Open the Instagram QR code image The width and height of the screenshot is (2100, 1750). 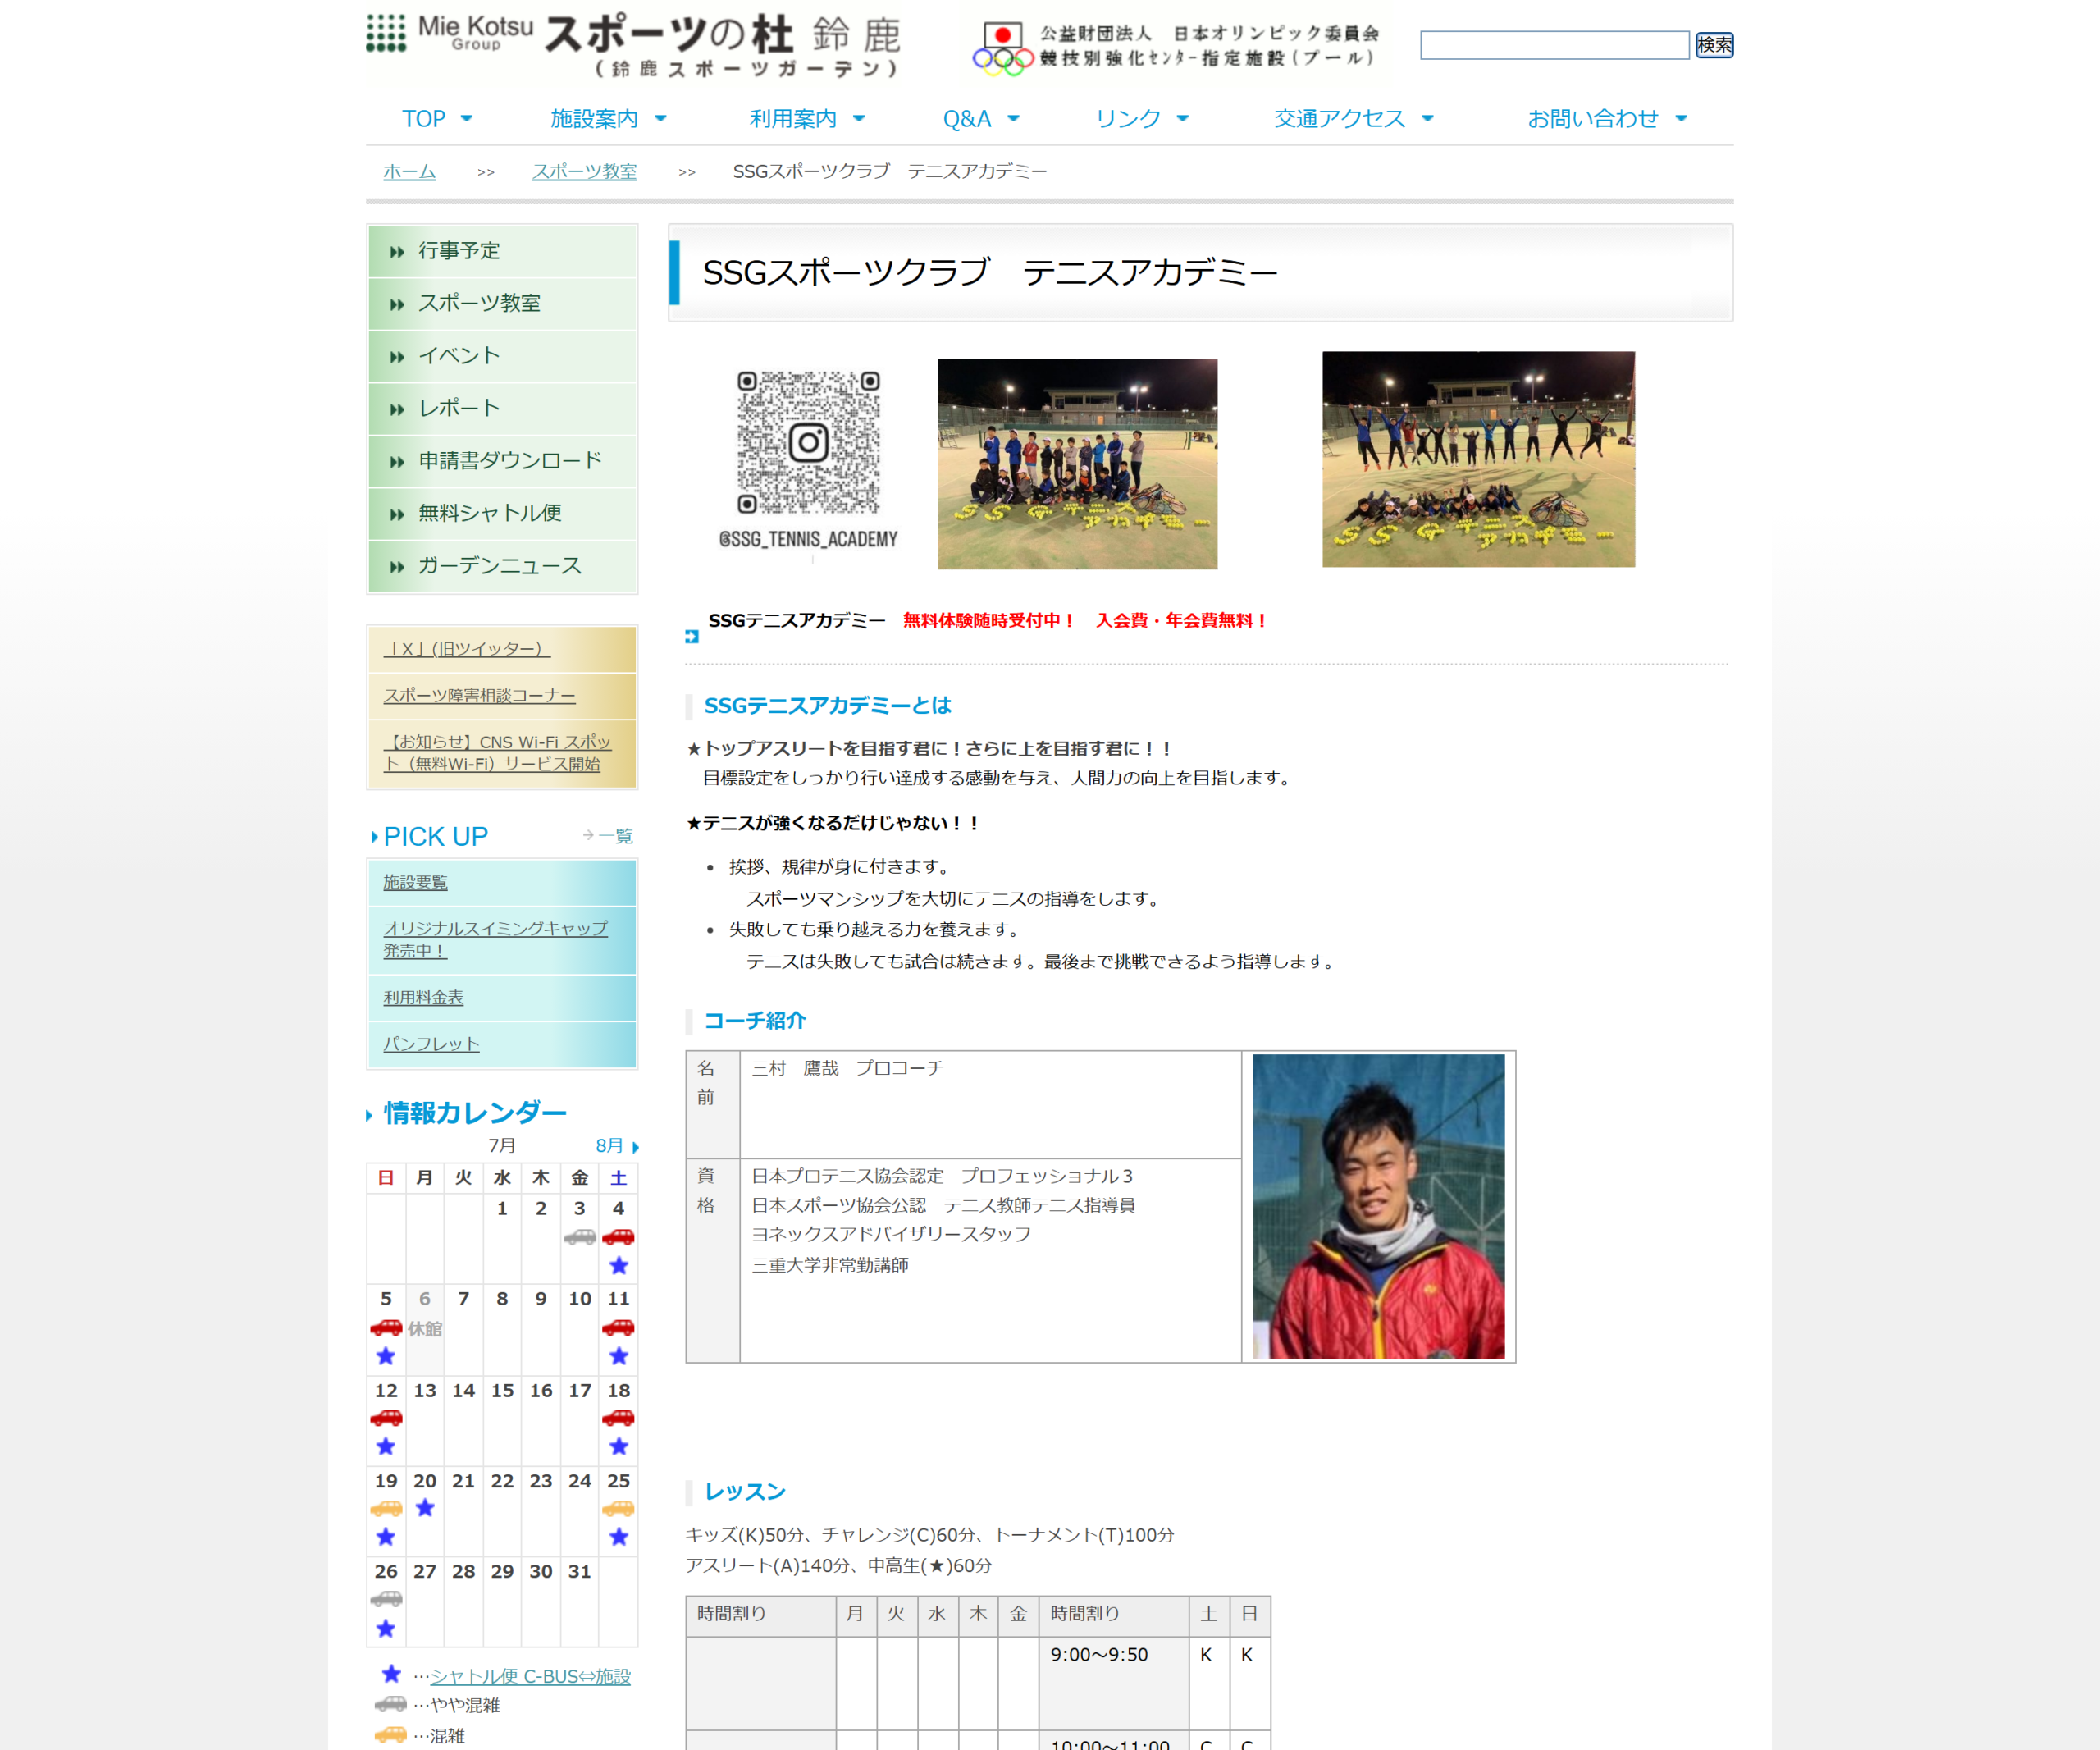tap(809, 443)
